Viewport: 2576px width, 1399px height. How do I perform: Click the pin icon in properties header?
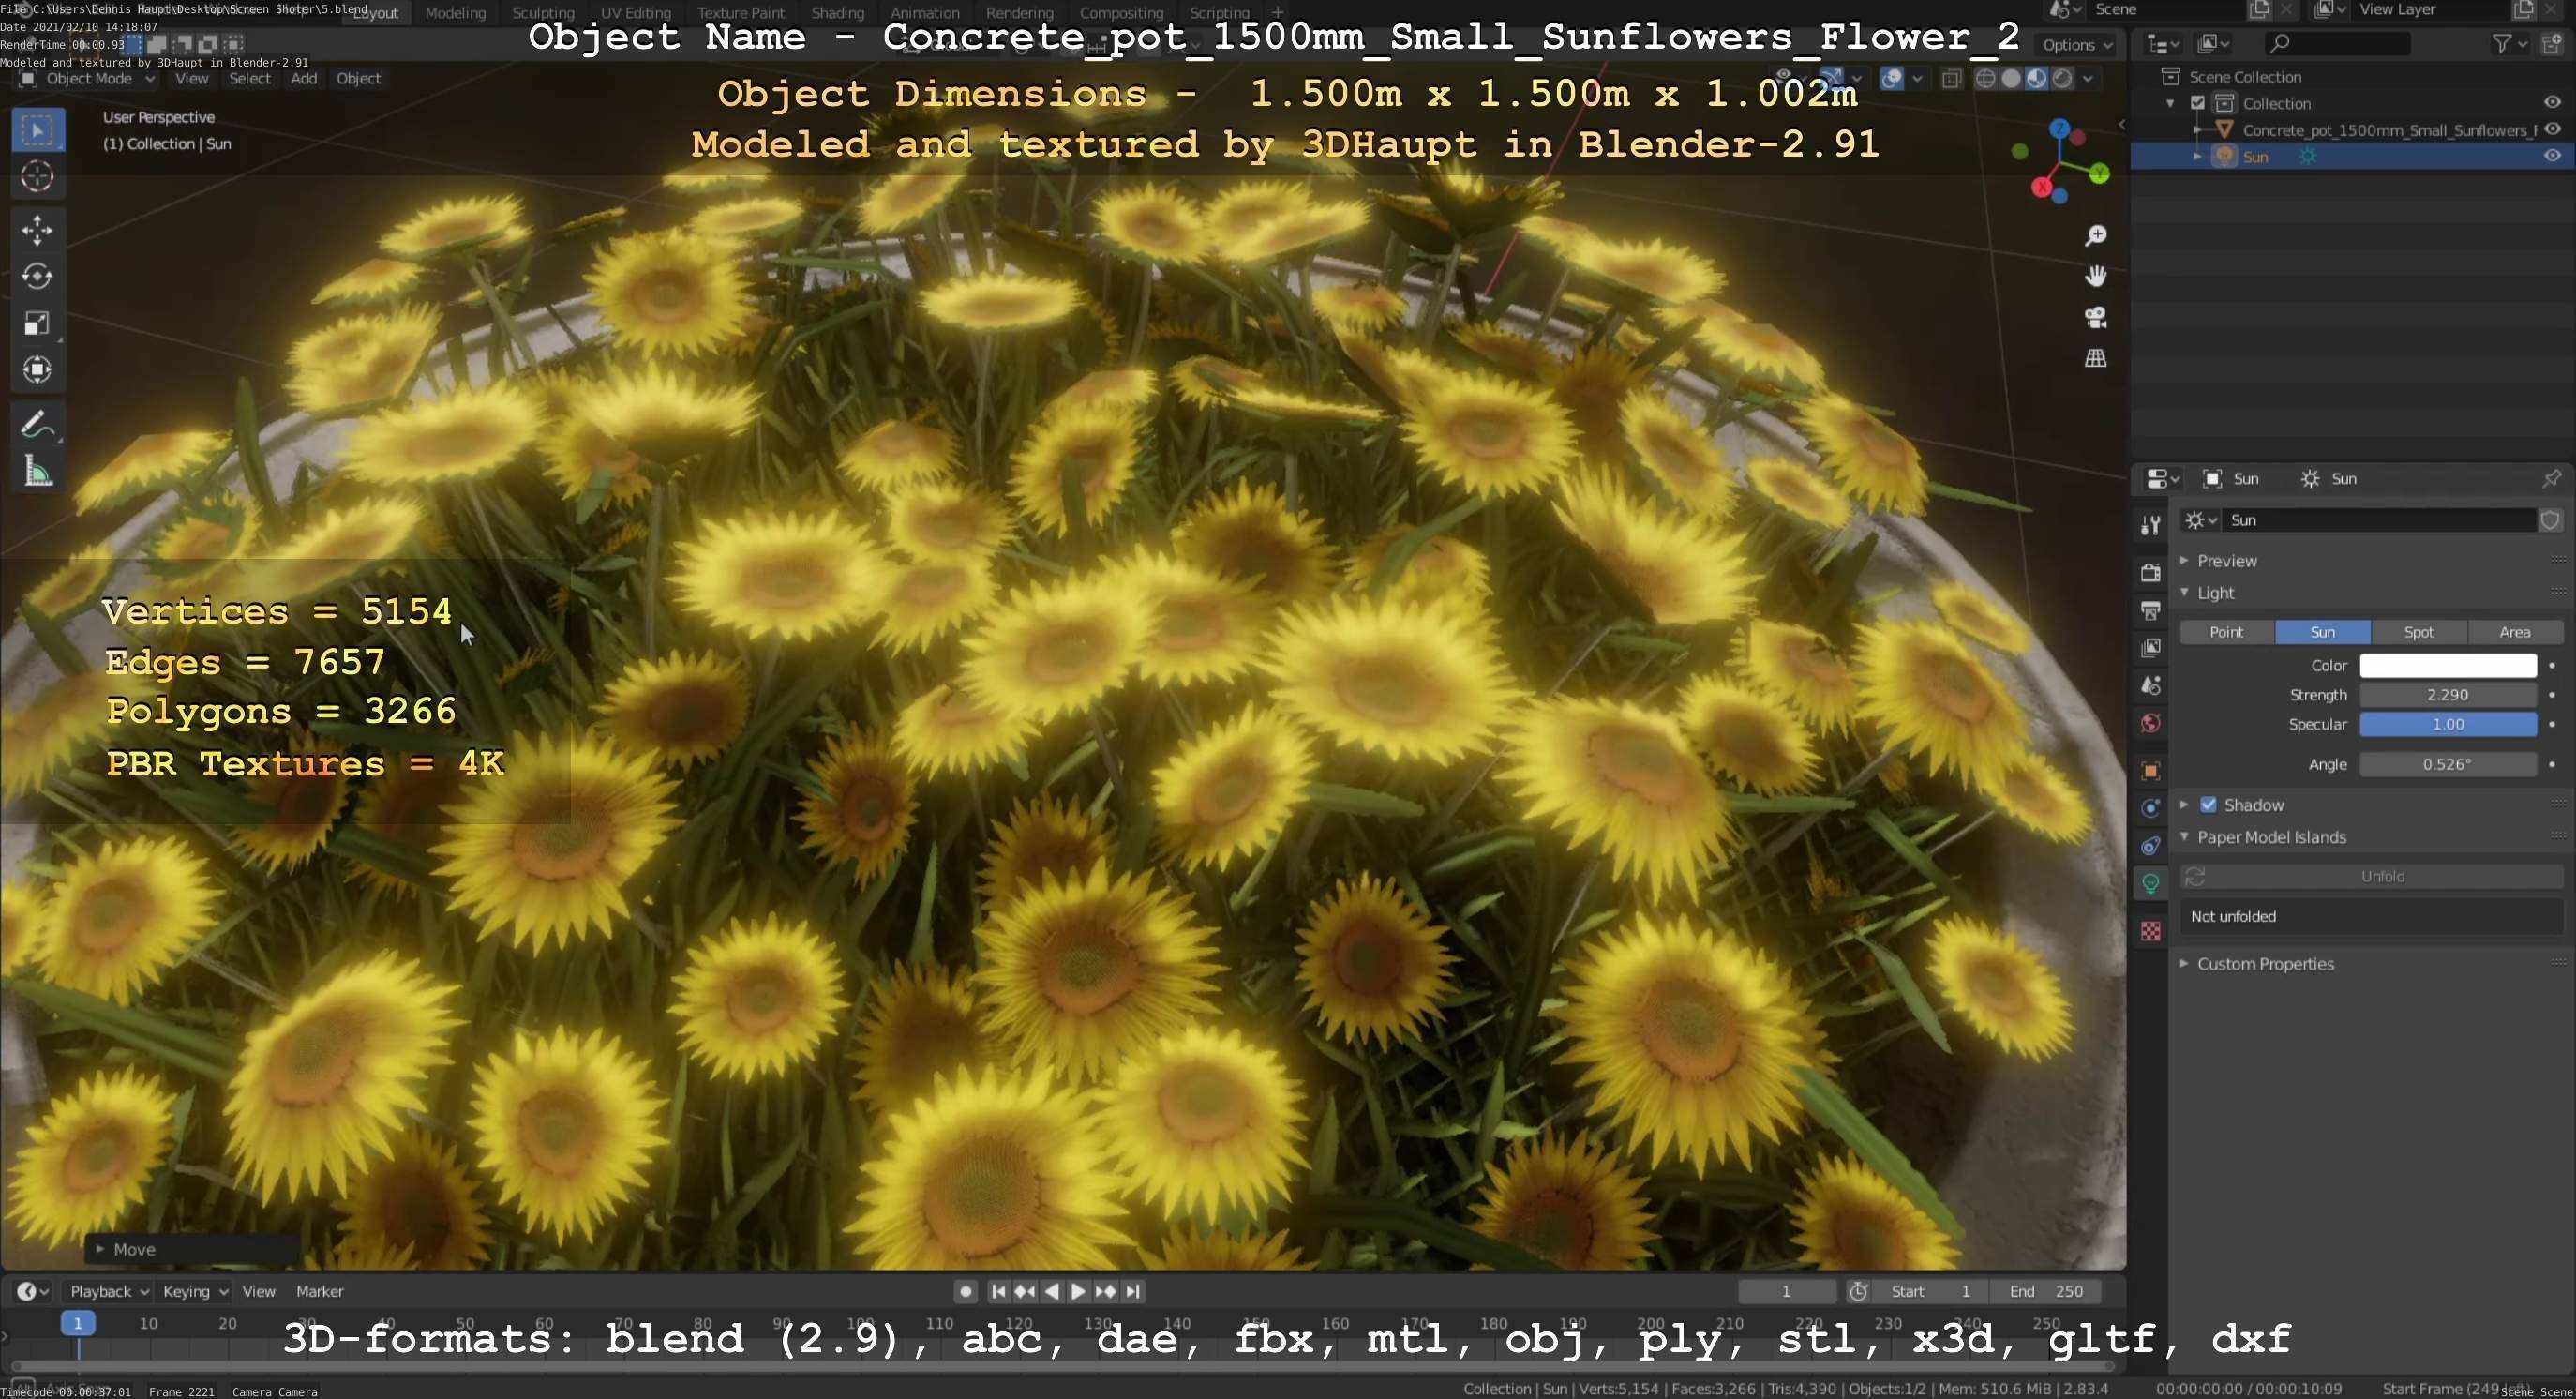[2551, 479]
